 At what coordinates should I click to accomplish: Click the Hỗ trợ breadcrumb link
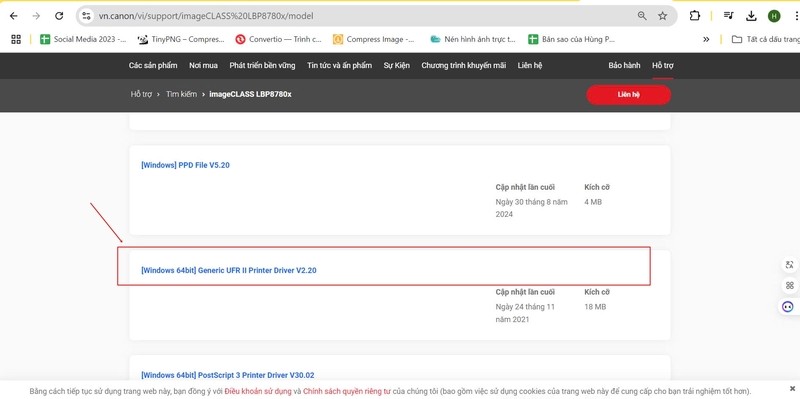(141, 94)
